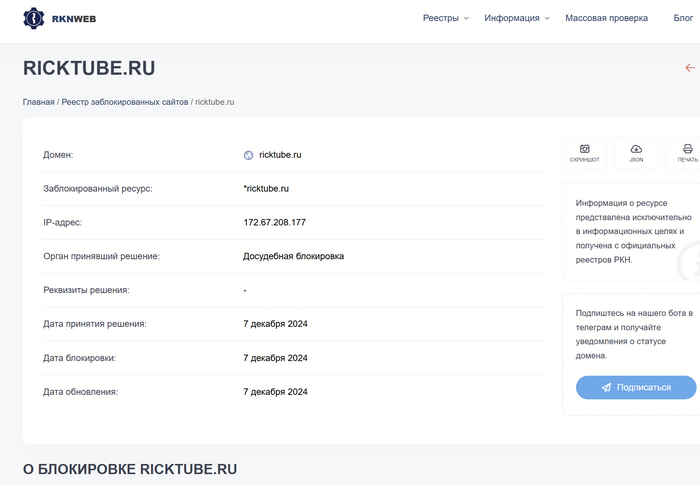Click the Досудебная блокировка value
700x485 pixels.
point(293,256)
